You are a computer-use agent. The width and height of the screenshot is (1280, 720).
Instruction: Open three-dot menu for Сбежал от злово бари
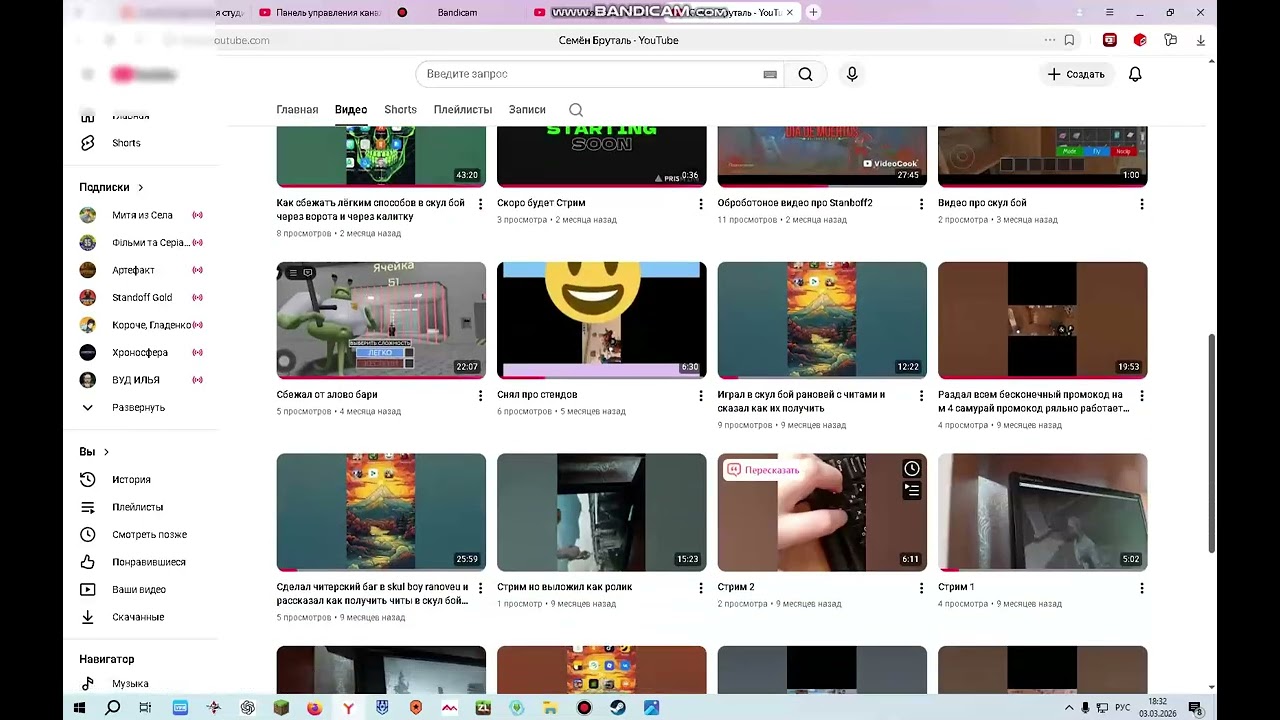pyautogui.click(x=480, y=396)
